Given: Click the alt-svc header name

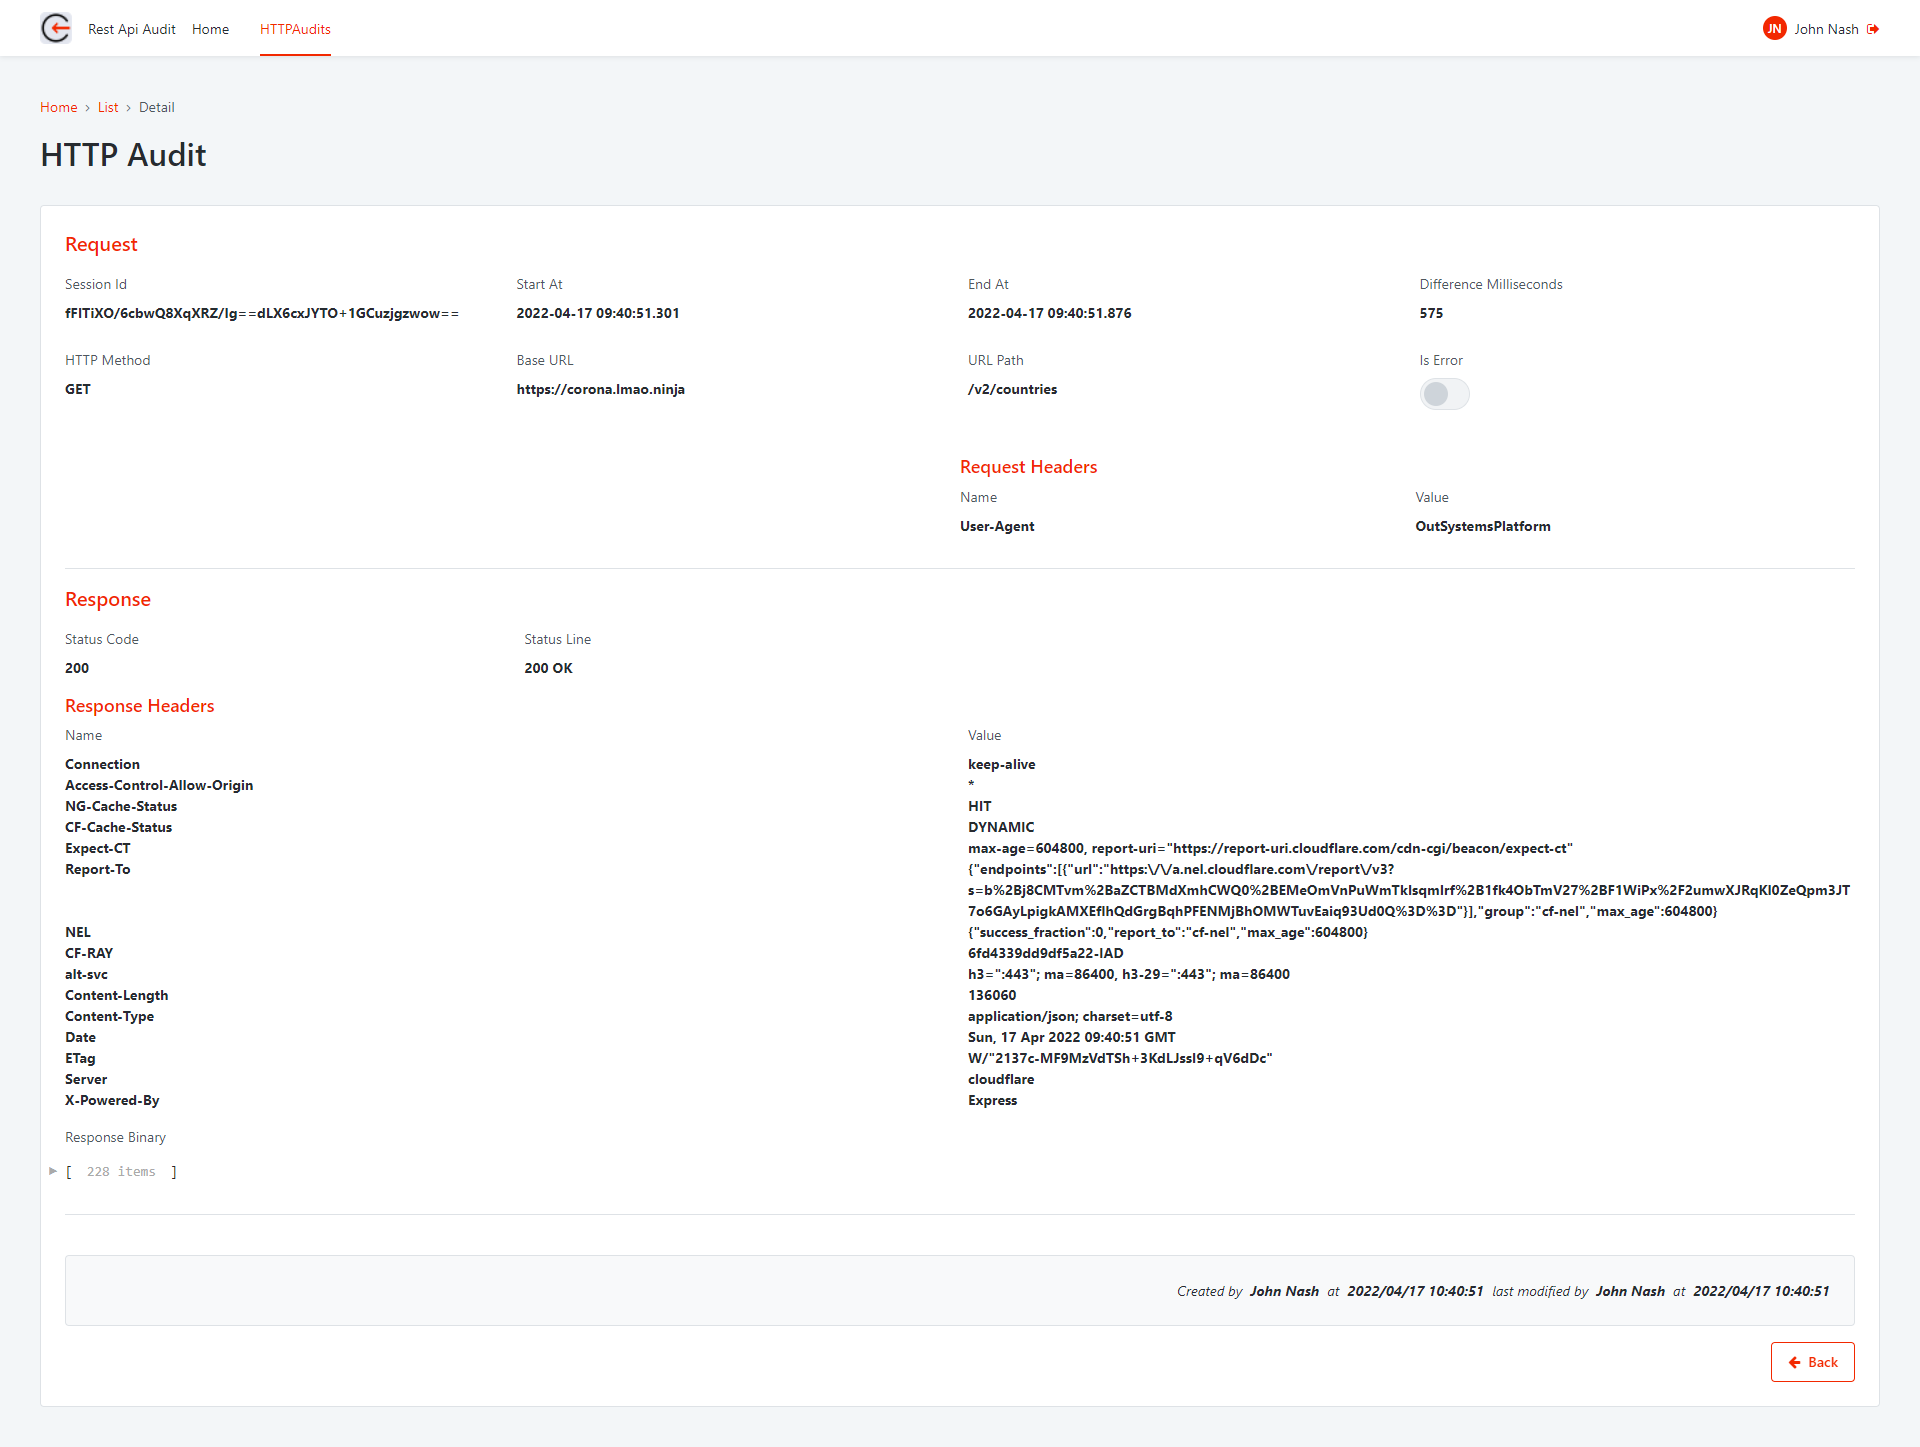Looking at the screenshot, I should pyautogui.click(x=86, y=974).
